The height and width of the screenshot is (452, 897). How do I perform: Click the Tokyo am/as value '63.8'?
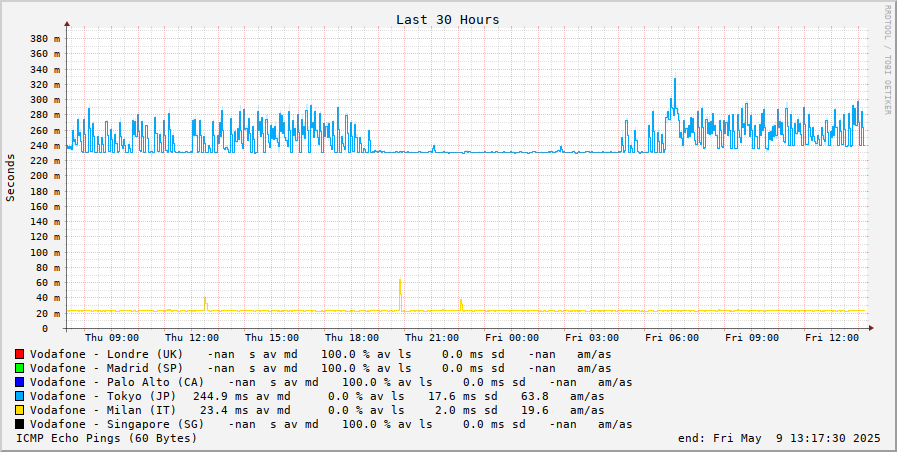[x=535, y=397]
